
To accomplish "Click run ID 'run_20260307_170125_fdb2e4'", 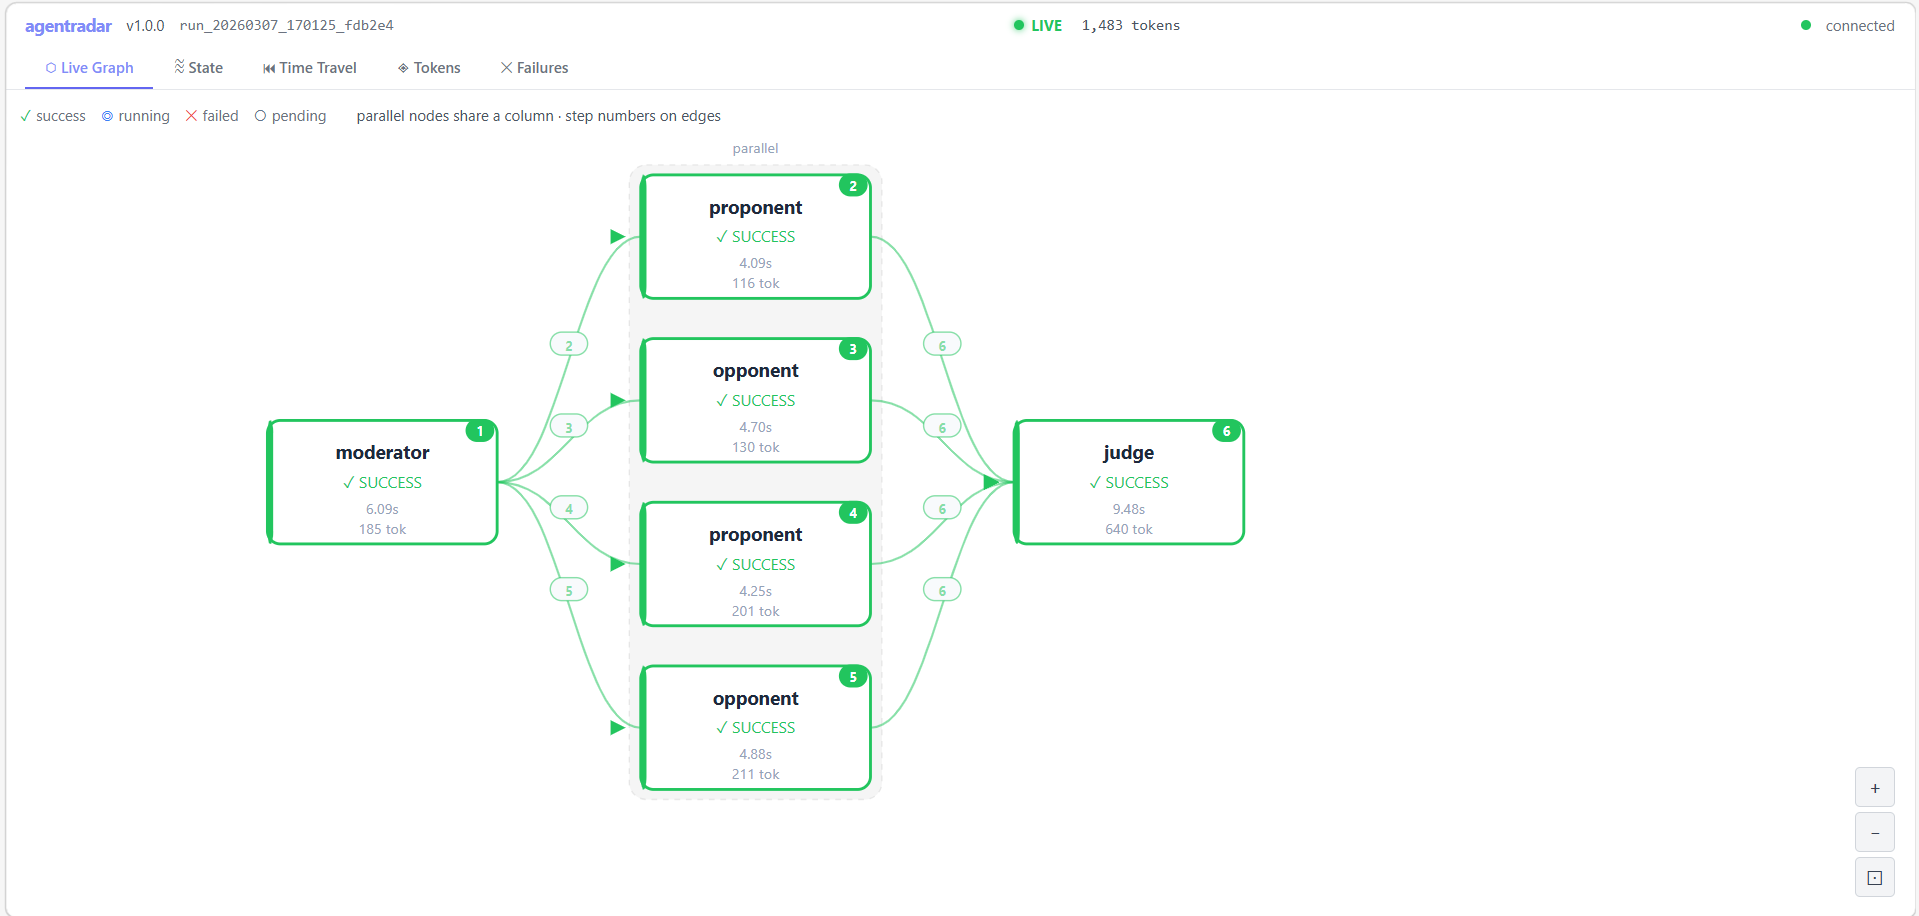I will 286,26.
